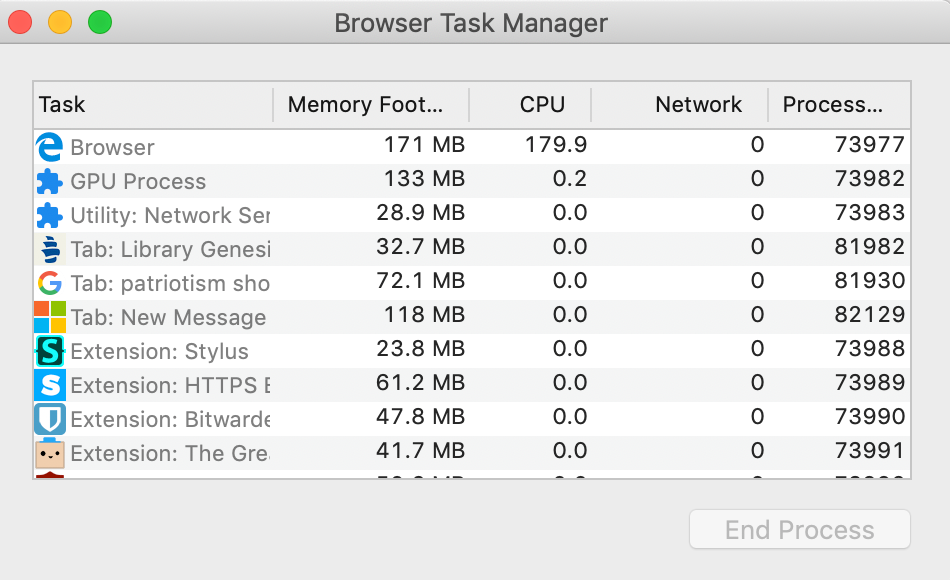Sort by Memory Footprint column header
This screenshot has height=580, width=950.
[370, 105]
